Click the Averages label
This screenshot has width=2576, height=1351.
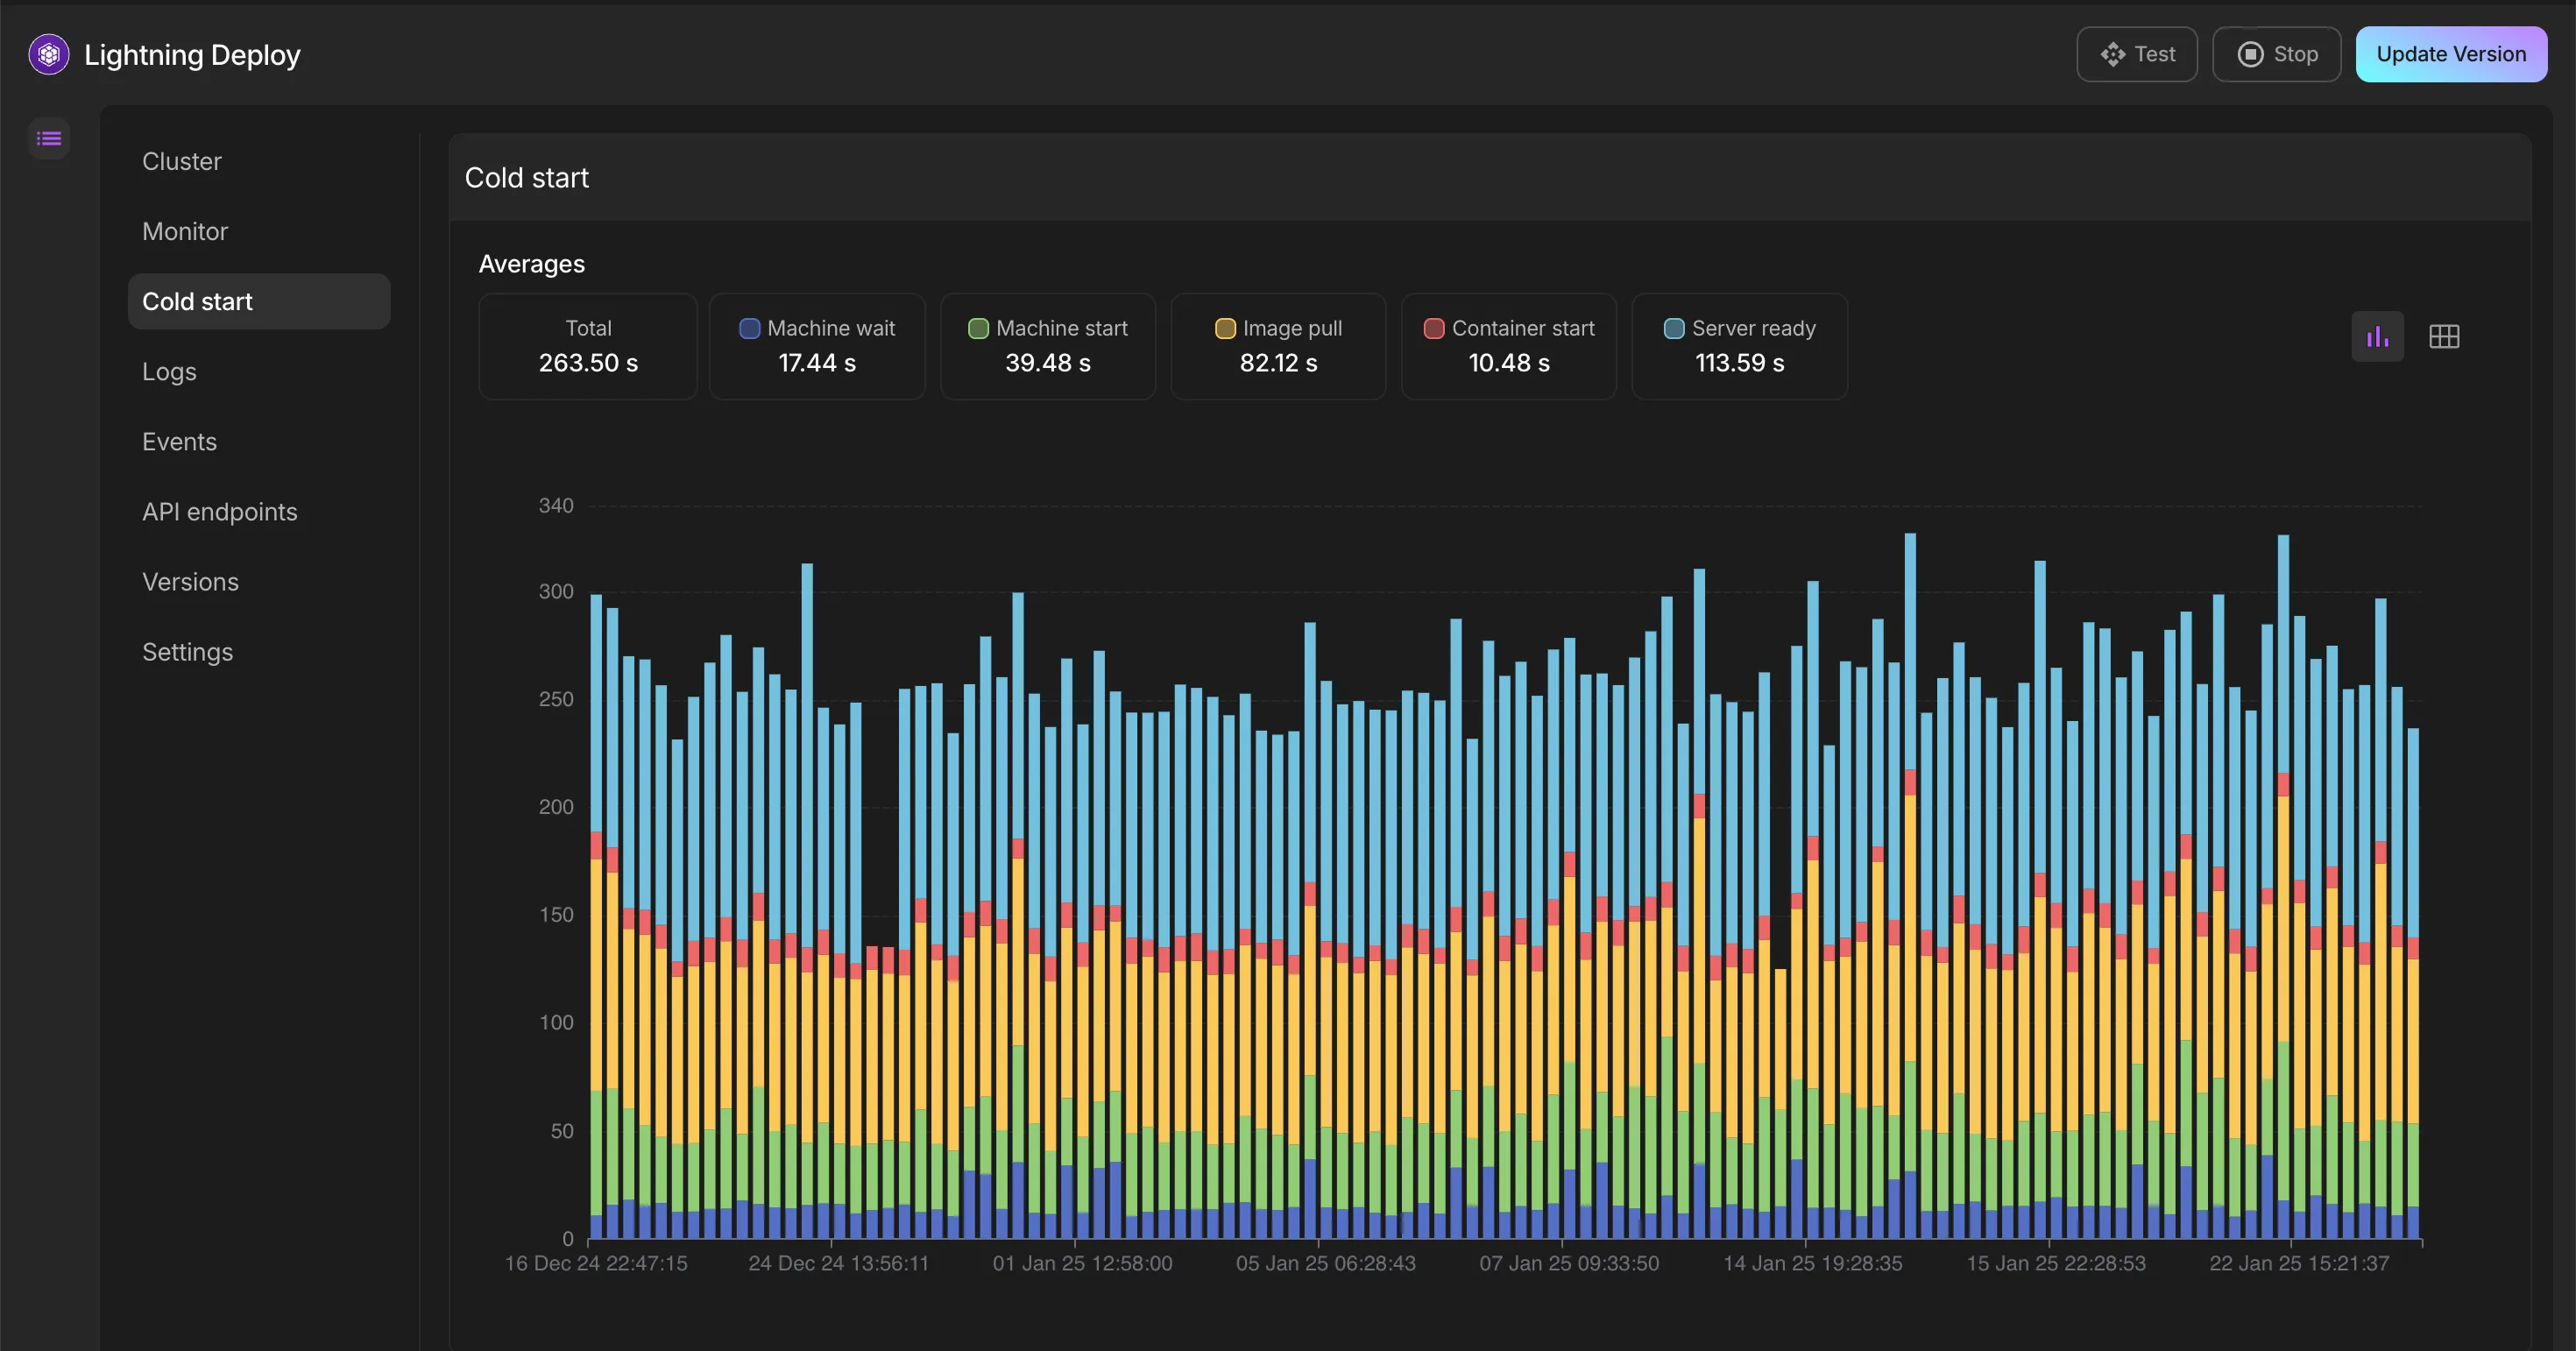(x=532, y=264)
